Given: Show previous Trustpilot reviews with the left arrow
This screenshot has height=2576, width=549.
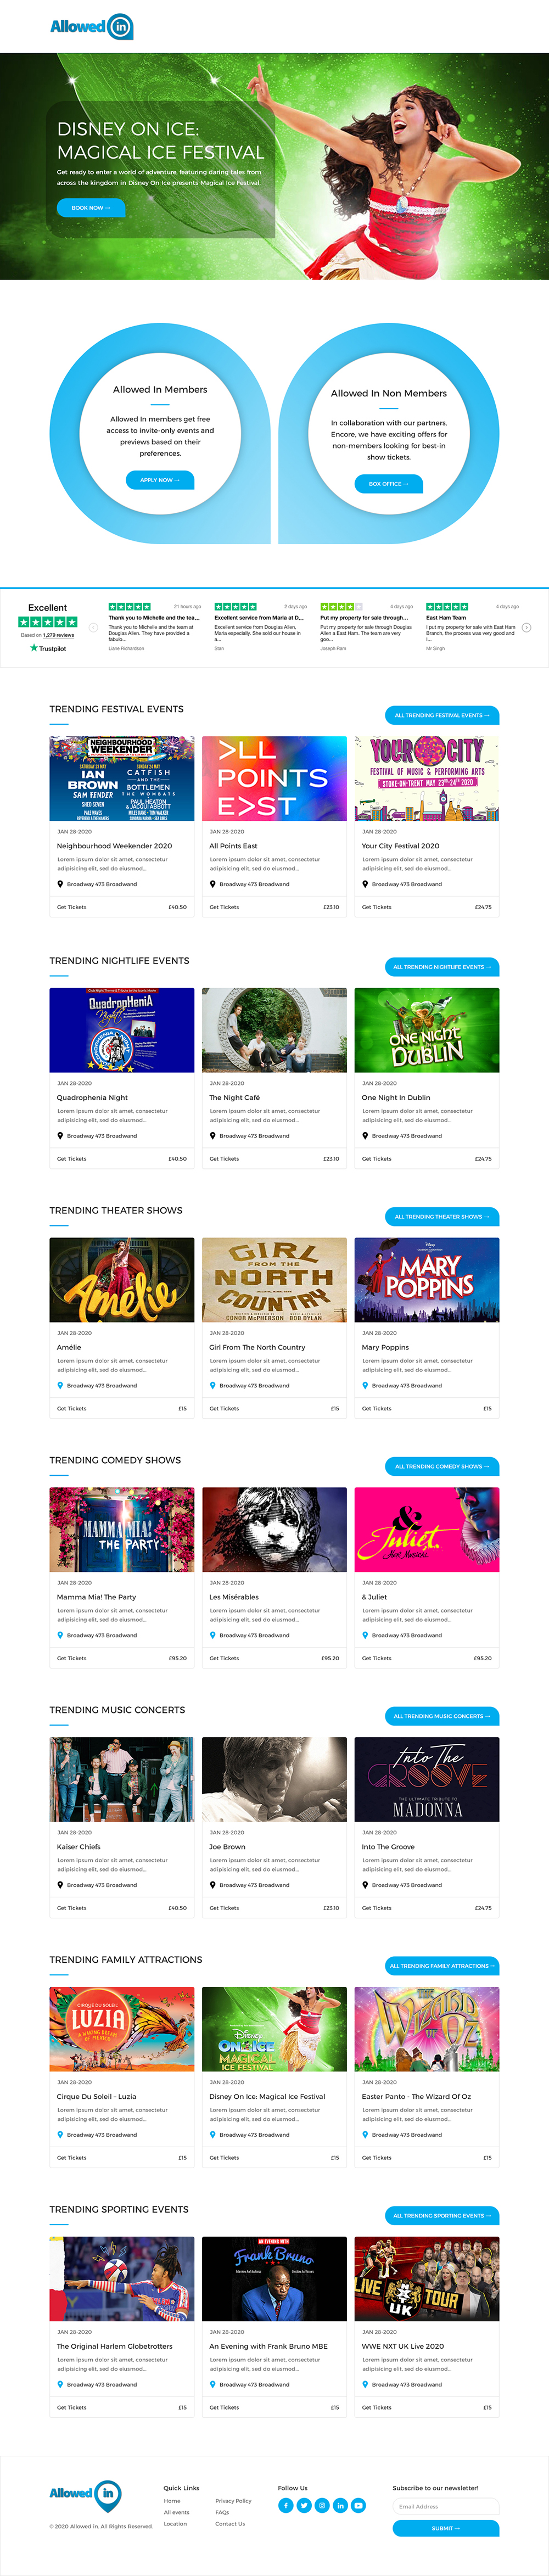Looking at the screenshot, I should click(93, 628).
